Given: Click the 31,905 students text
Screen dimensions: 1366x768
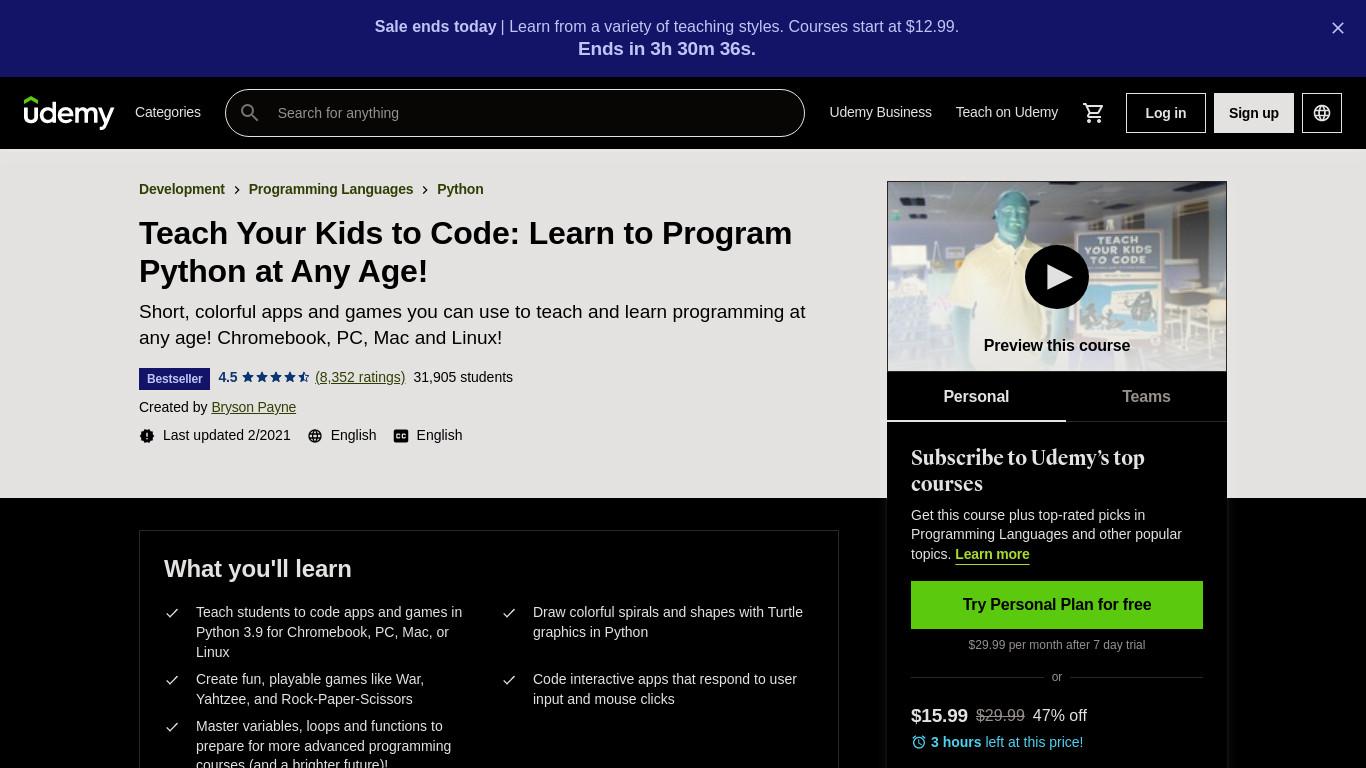Looking at the screenshot, I should point(463,377).
